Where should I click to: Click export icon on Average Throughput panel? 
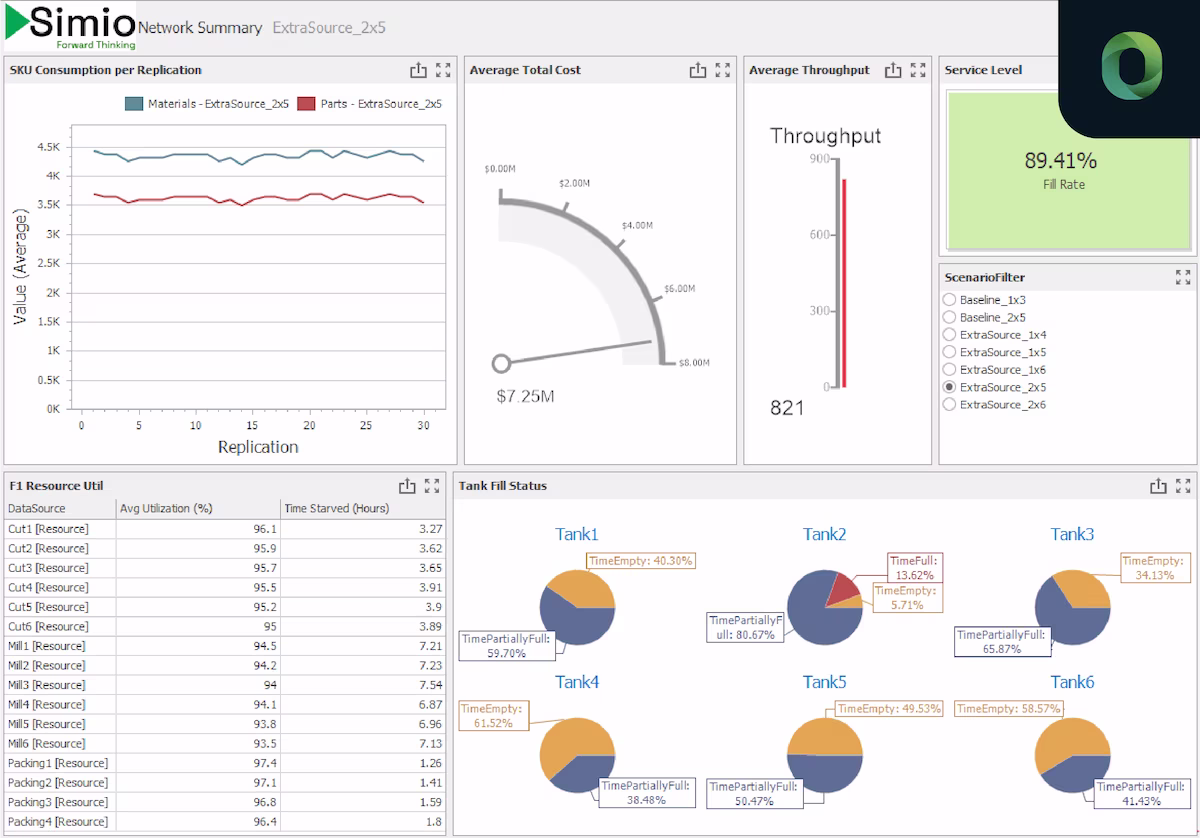click(x=893, y=70)
